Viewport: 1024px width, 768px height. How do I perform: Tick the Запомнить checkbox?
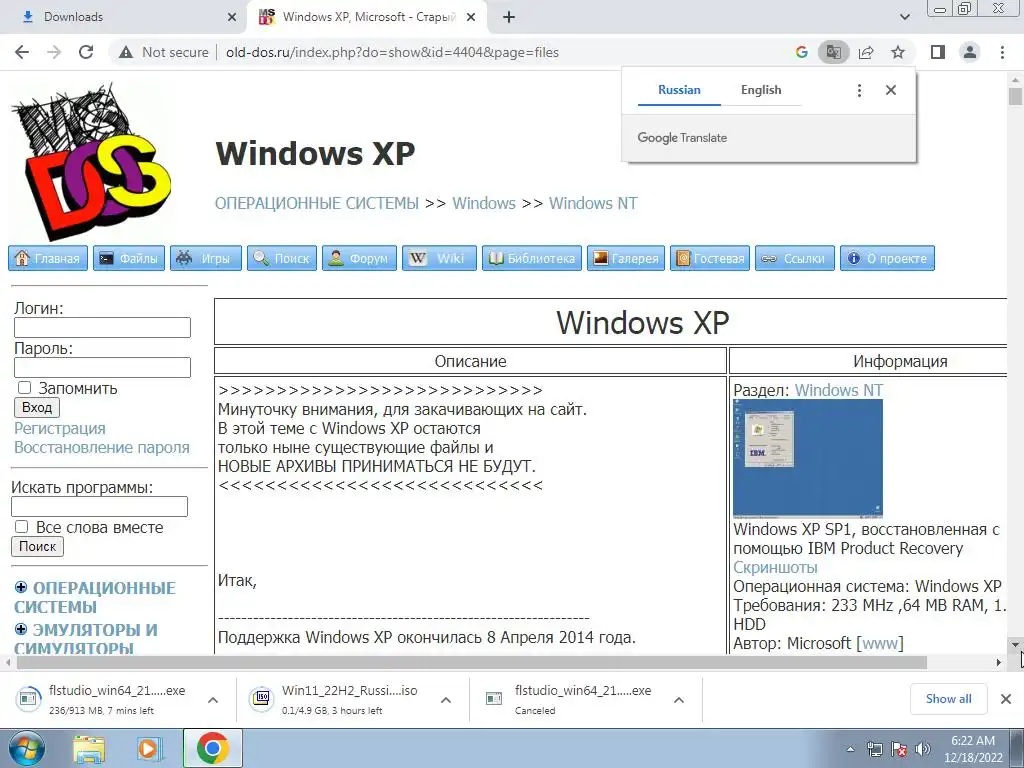coord(24,387)
